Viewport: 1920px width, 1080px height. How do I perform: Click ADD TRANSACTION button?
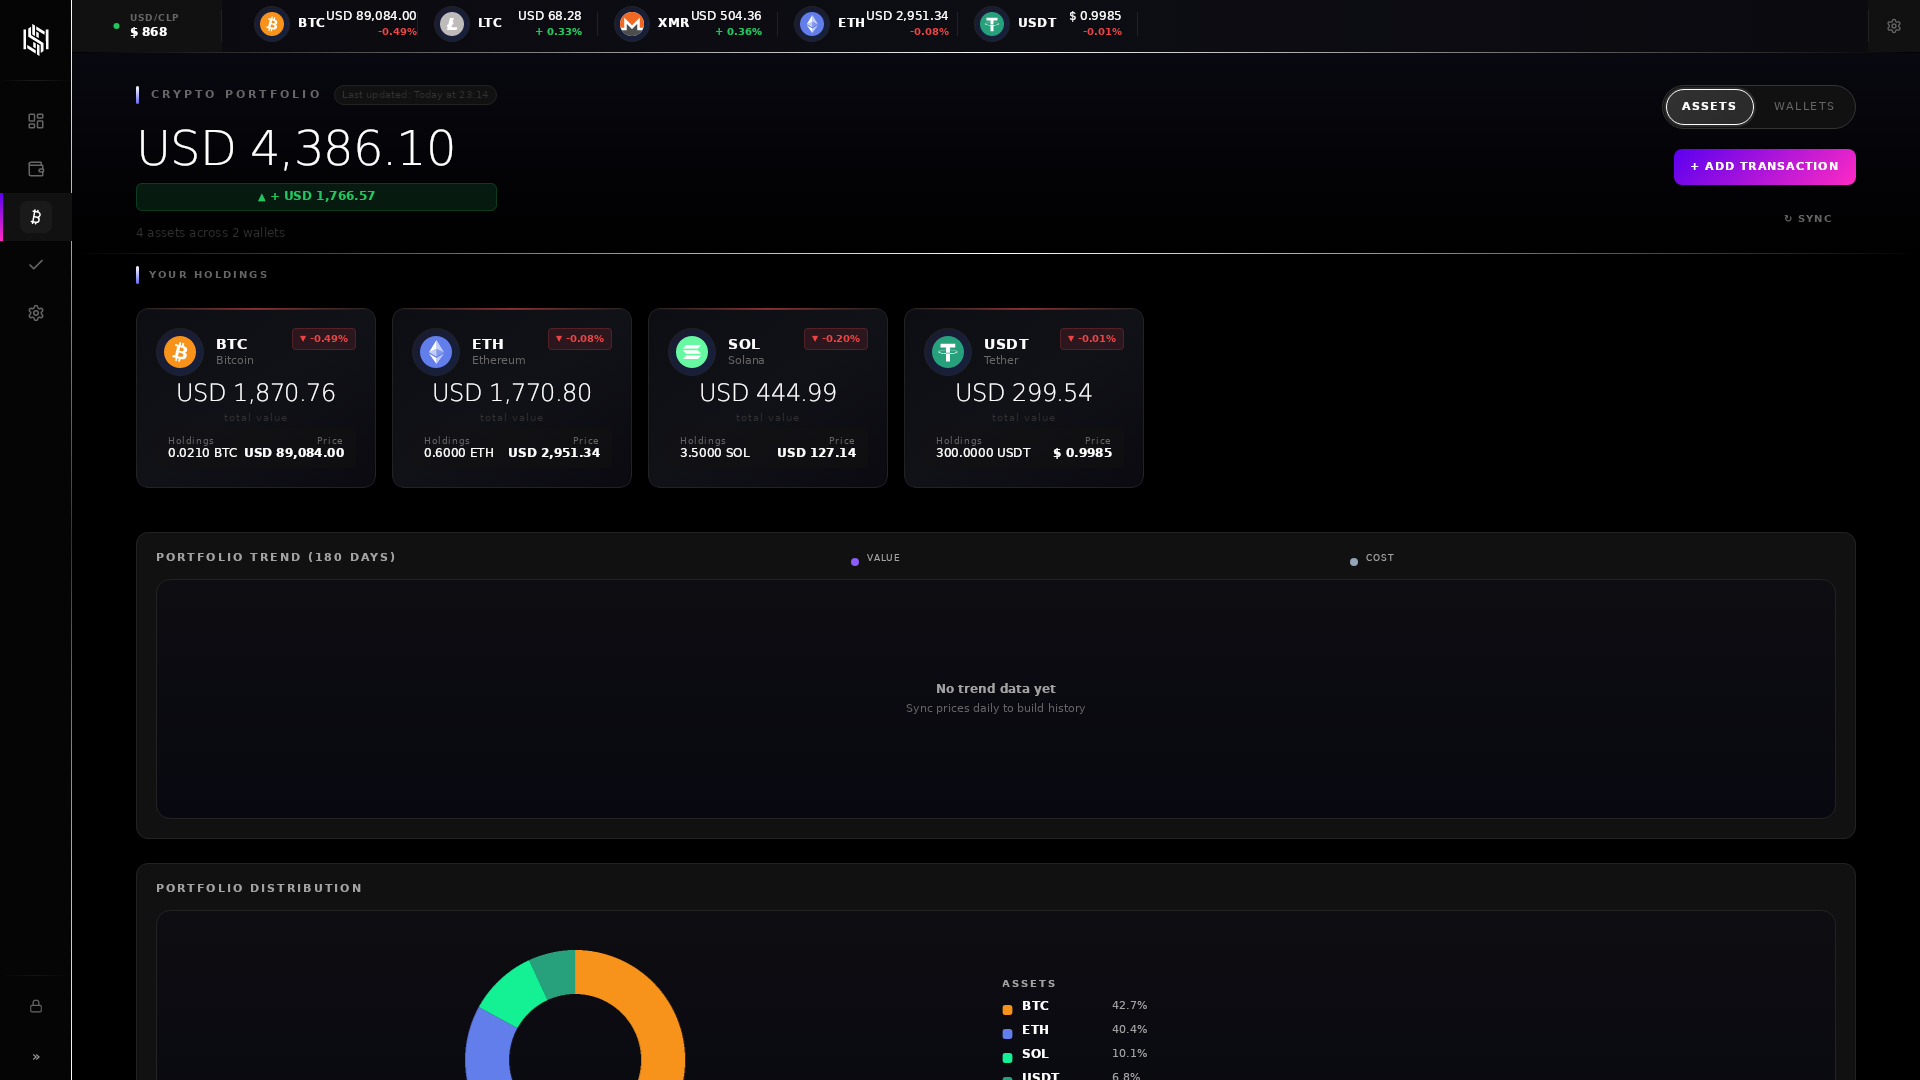coord(1764,166)
